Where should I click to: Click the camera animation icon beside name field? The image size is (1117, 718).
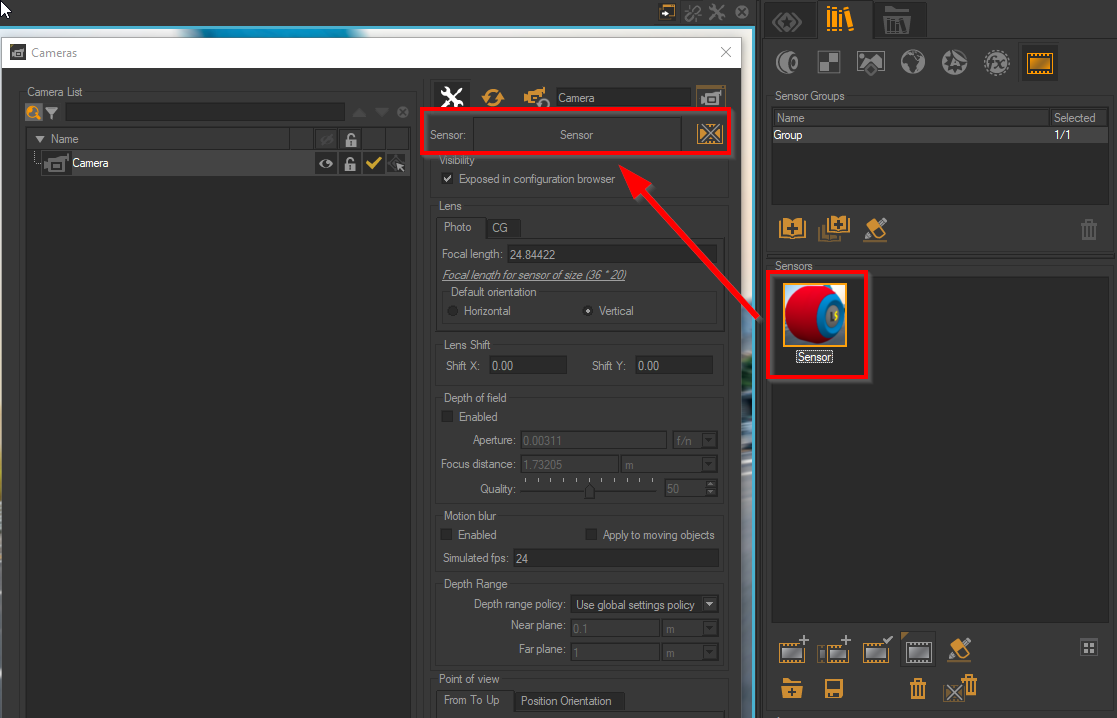pos(536,97)
